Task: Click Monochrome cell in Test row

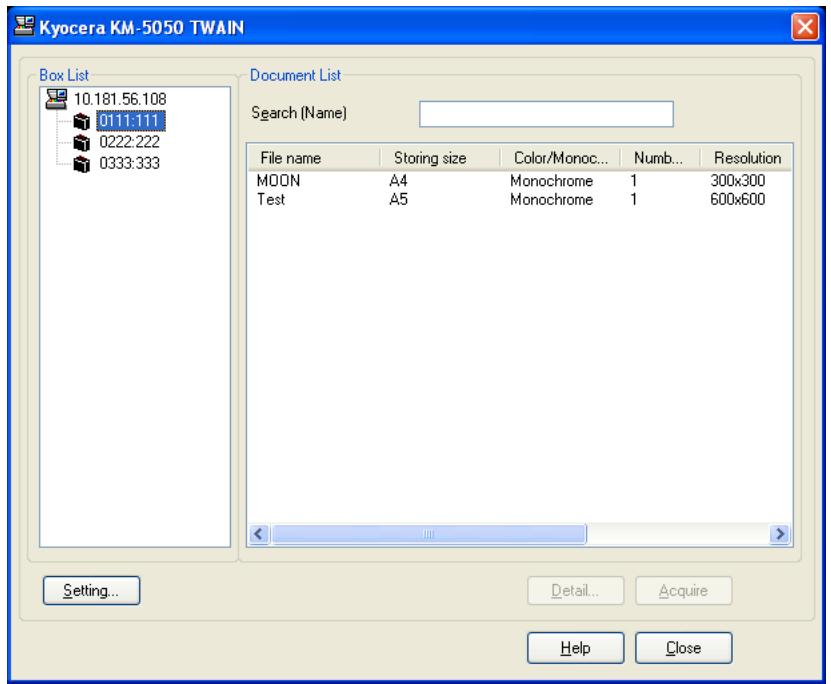Action: [551, 199]
